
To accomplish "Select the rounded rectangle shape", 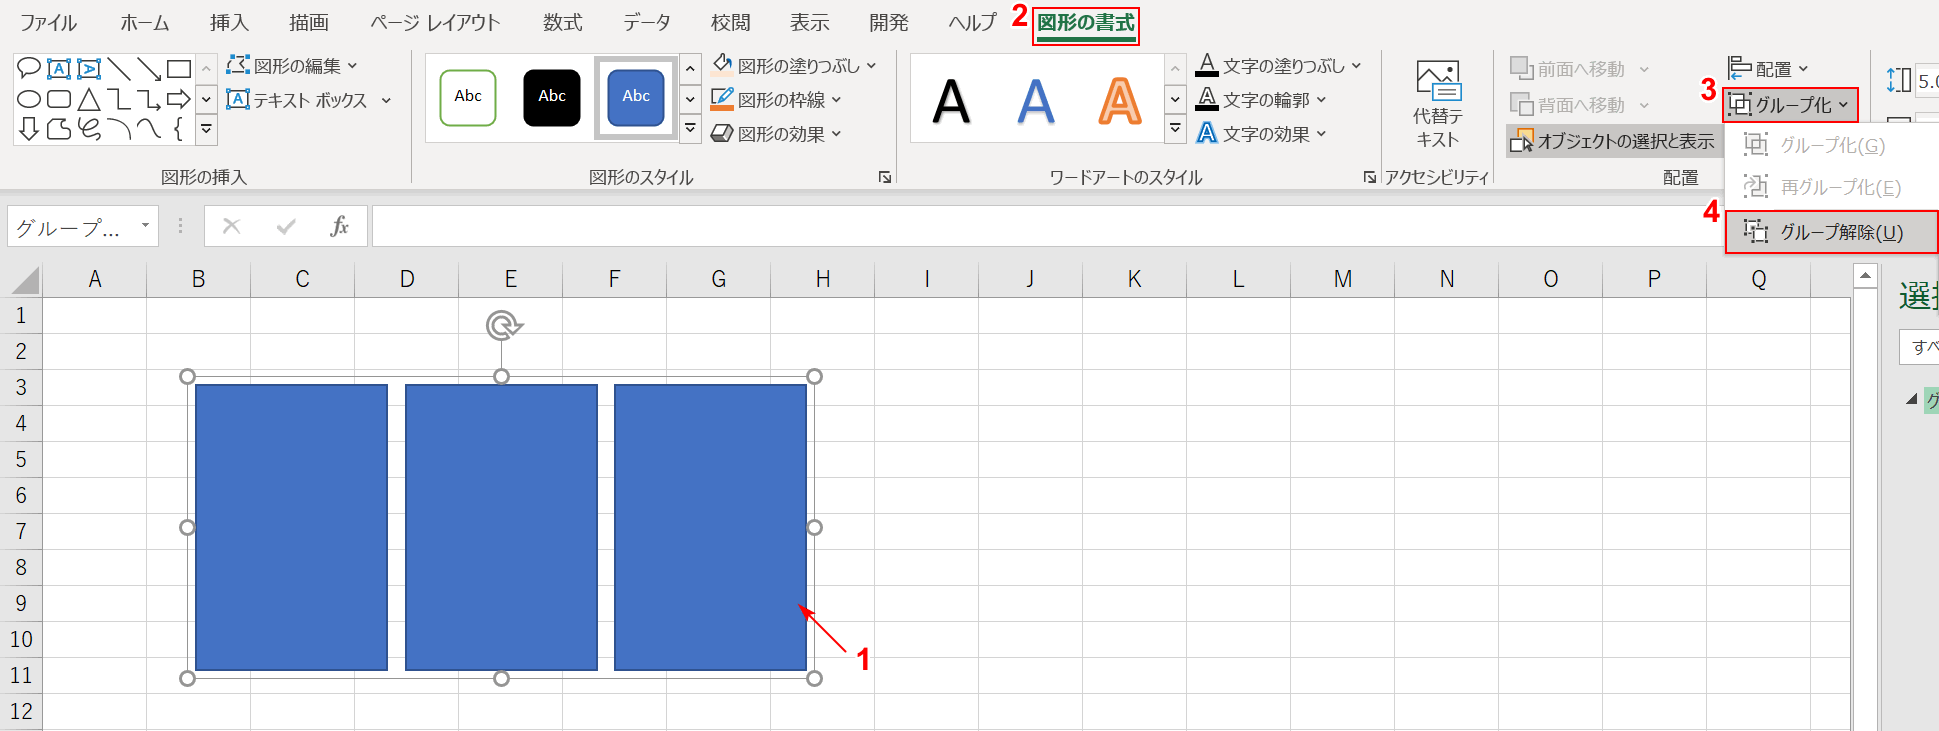I will tap(59, 99).
